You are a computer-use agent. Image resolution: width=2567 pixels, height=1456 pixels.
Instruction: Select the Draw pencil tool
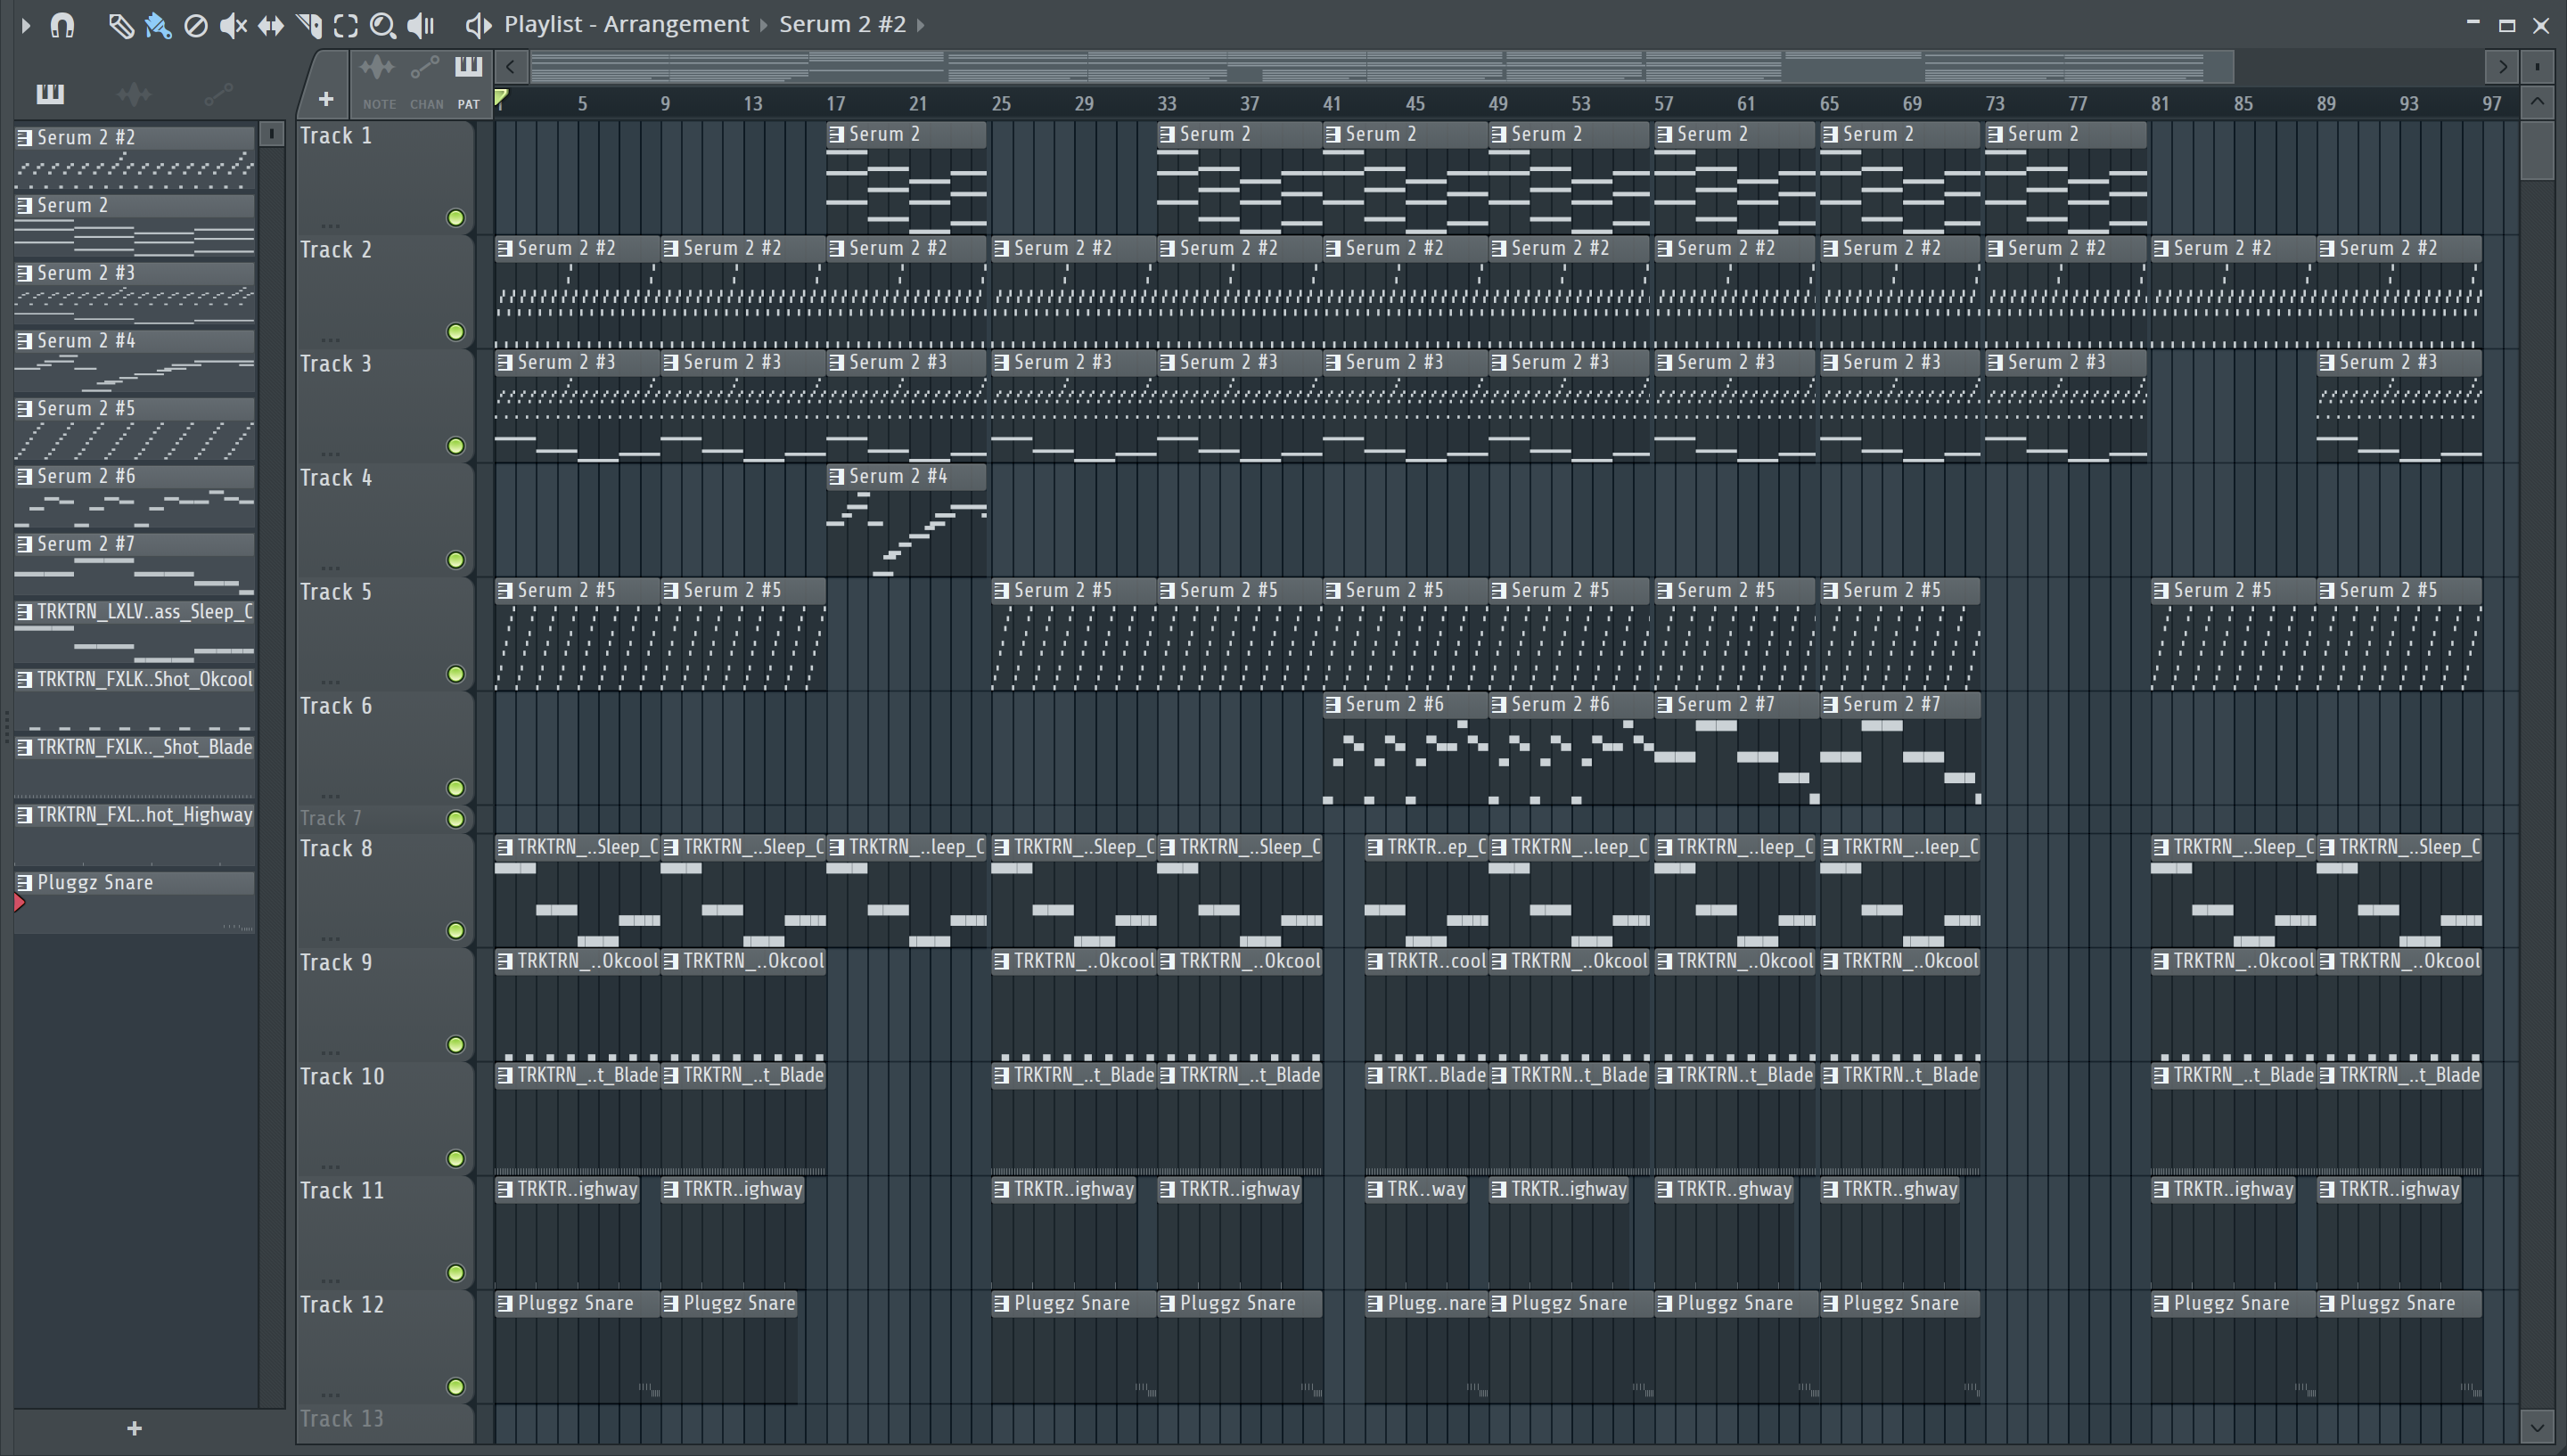tap(120, 25)
